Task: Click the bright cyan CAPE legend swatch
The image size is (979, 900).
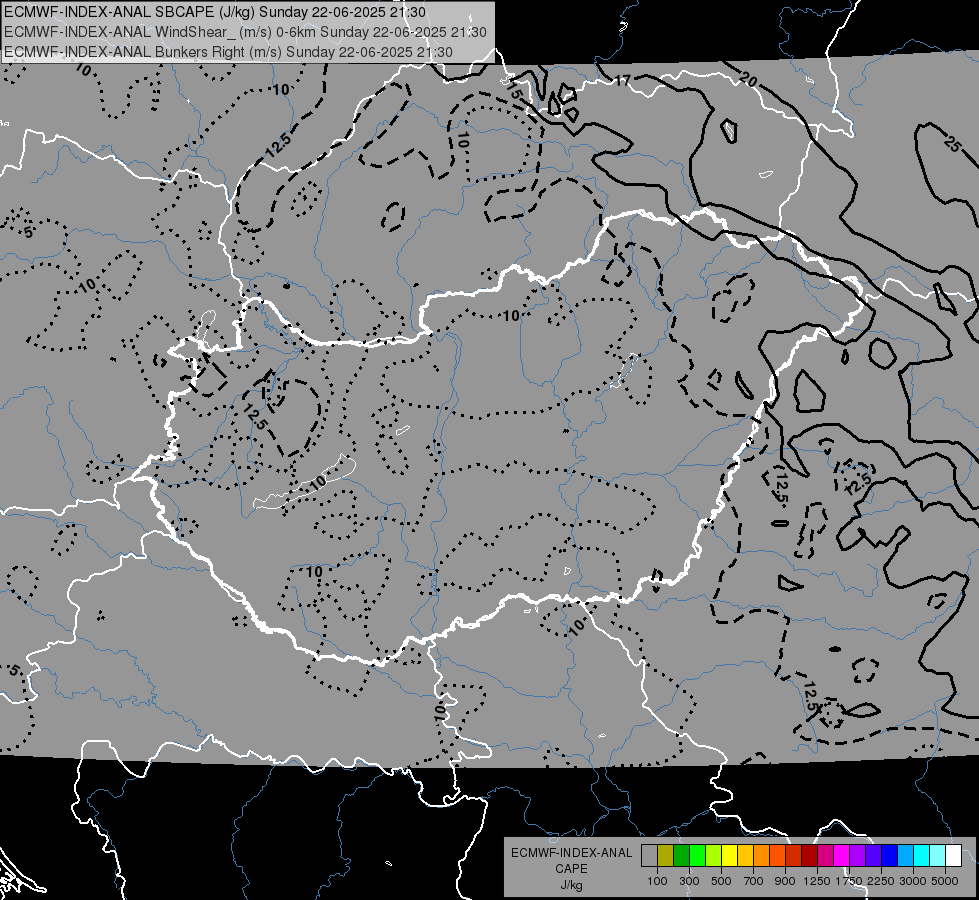Action: point(922,855)
